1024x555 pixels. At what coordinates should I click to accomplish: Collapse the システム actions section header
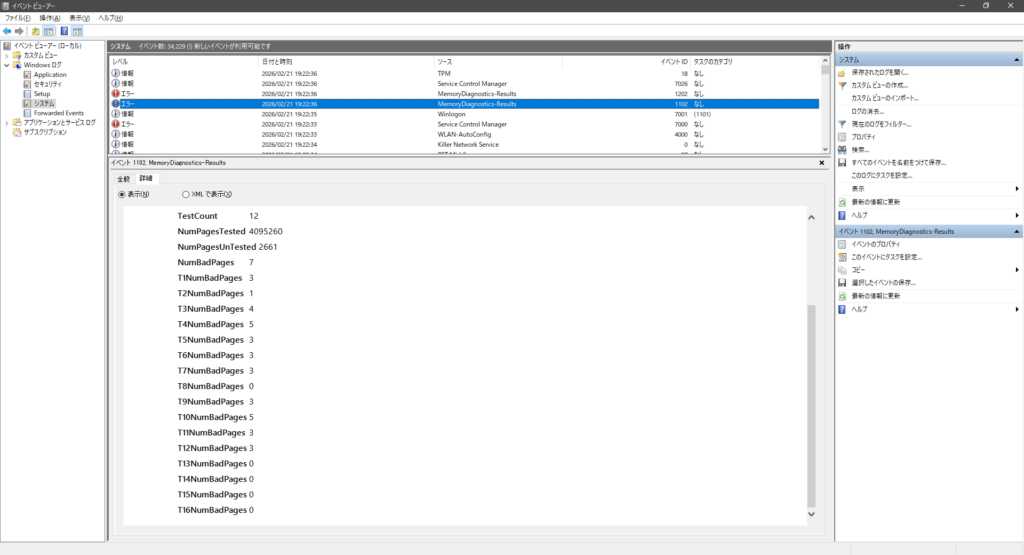tap(1016, 60)
